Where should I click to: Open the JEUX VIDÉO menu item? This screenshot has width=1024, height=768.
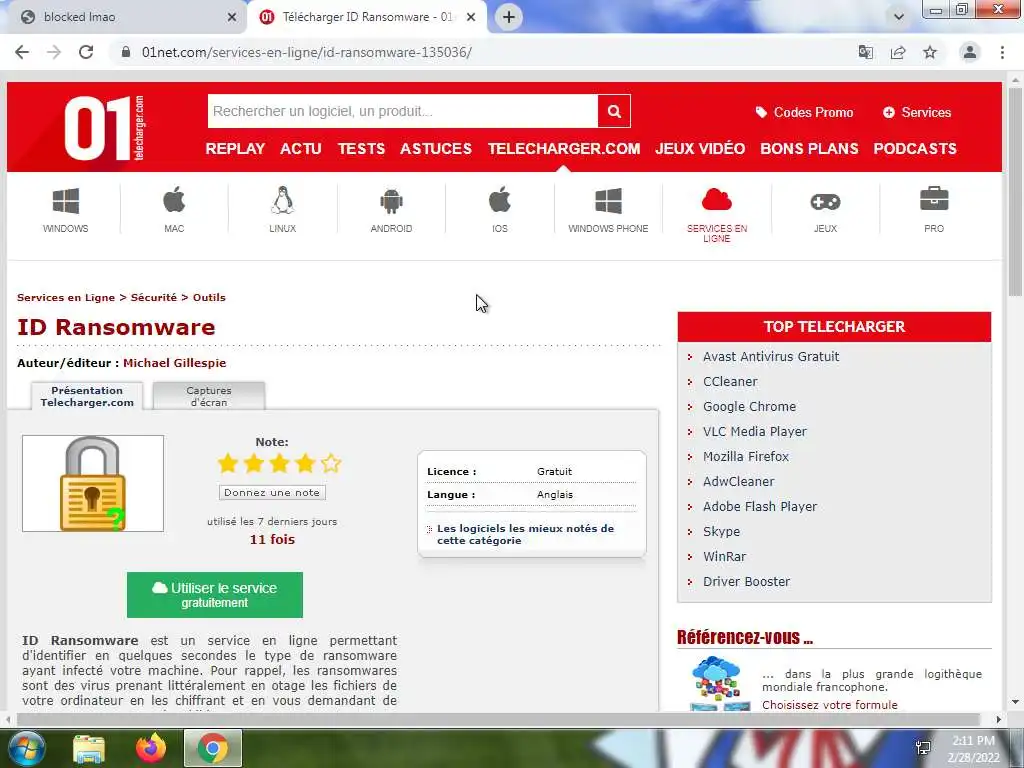click(x=700, y=149)
